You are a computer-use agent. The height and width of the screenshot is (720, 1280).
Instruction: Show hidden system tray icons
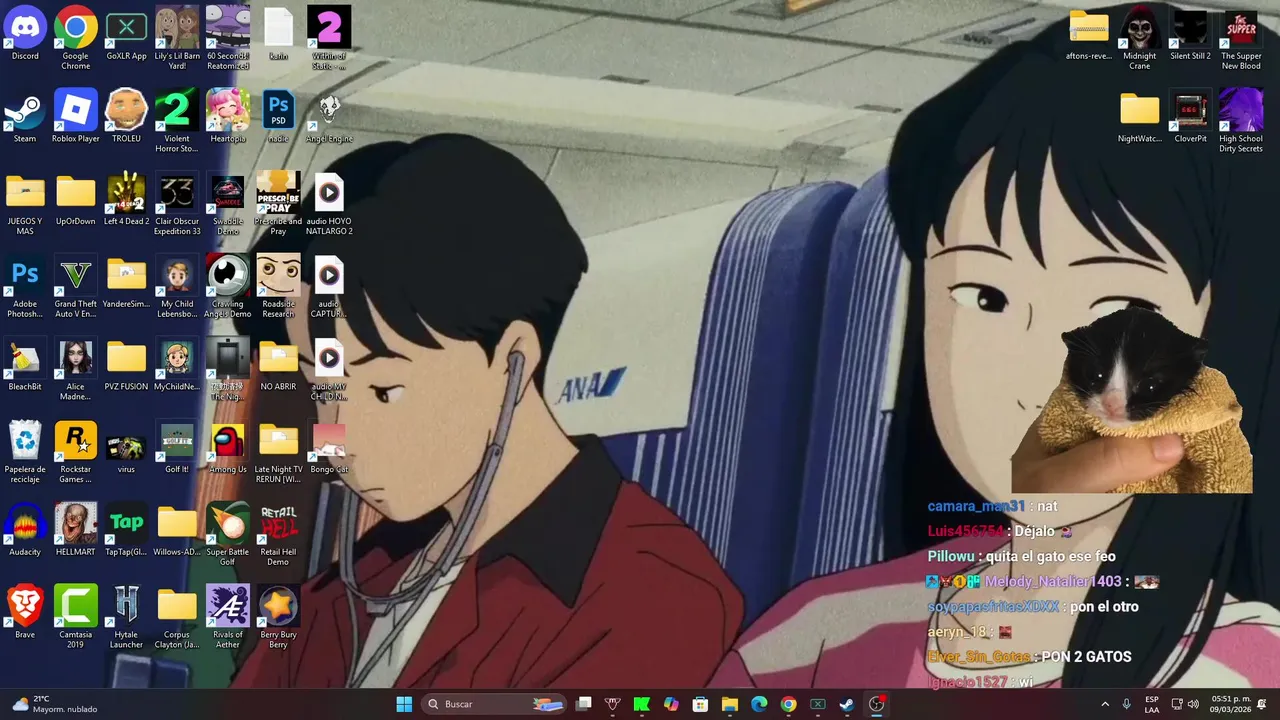click(1105, 704)
